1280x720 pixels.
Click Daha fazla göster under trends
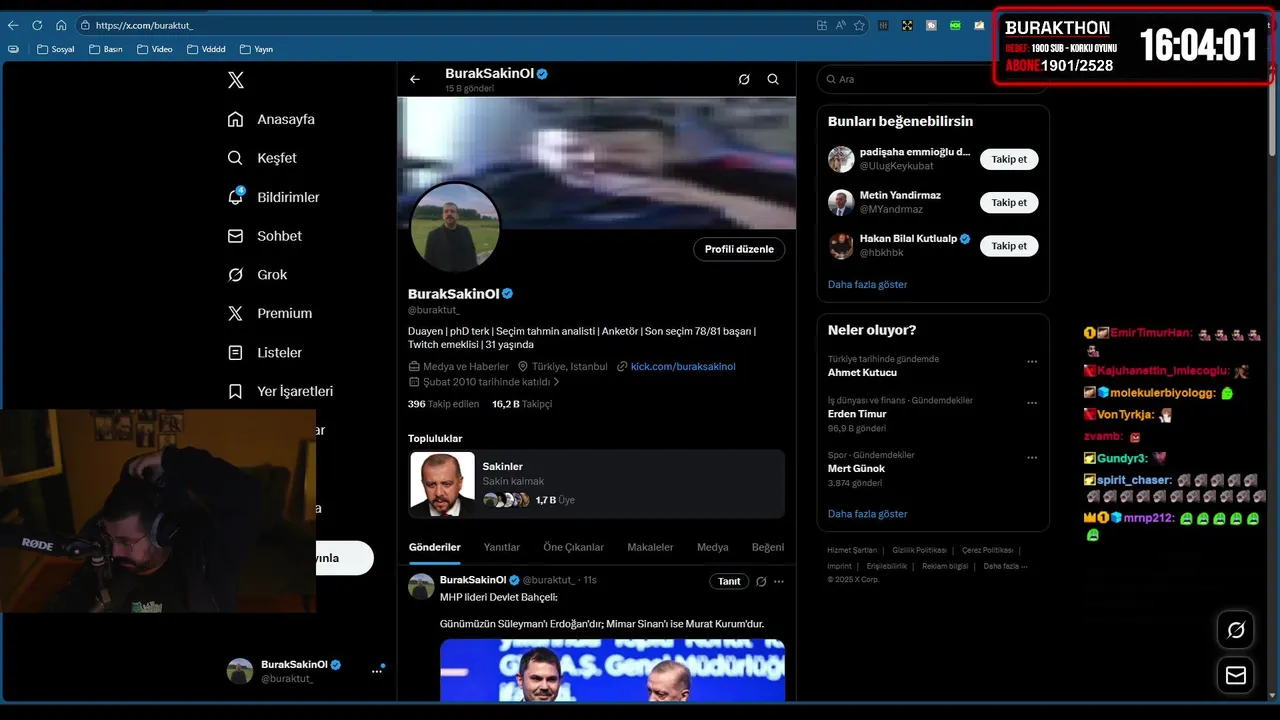click(x=867, y=513)
